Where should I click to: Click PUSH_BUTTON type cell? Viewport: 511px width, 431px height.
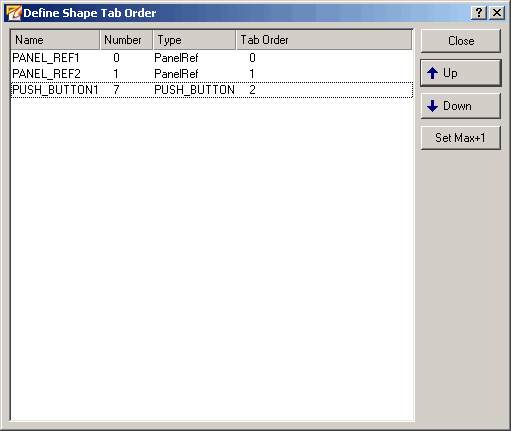click(x=194, y=90)
